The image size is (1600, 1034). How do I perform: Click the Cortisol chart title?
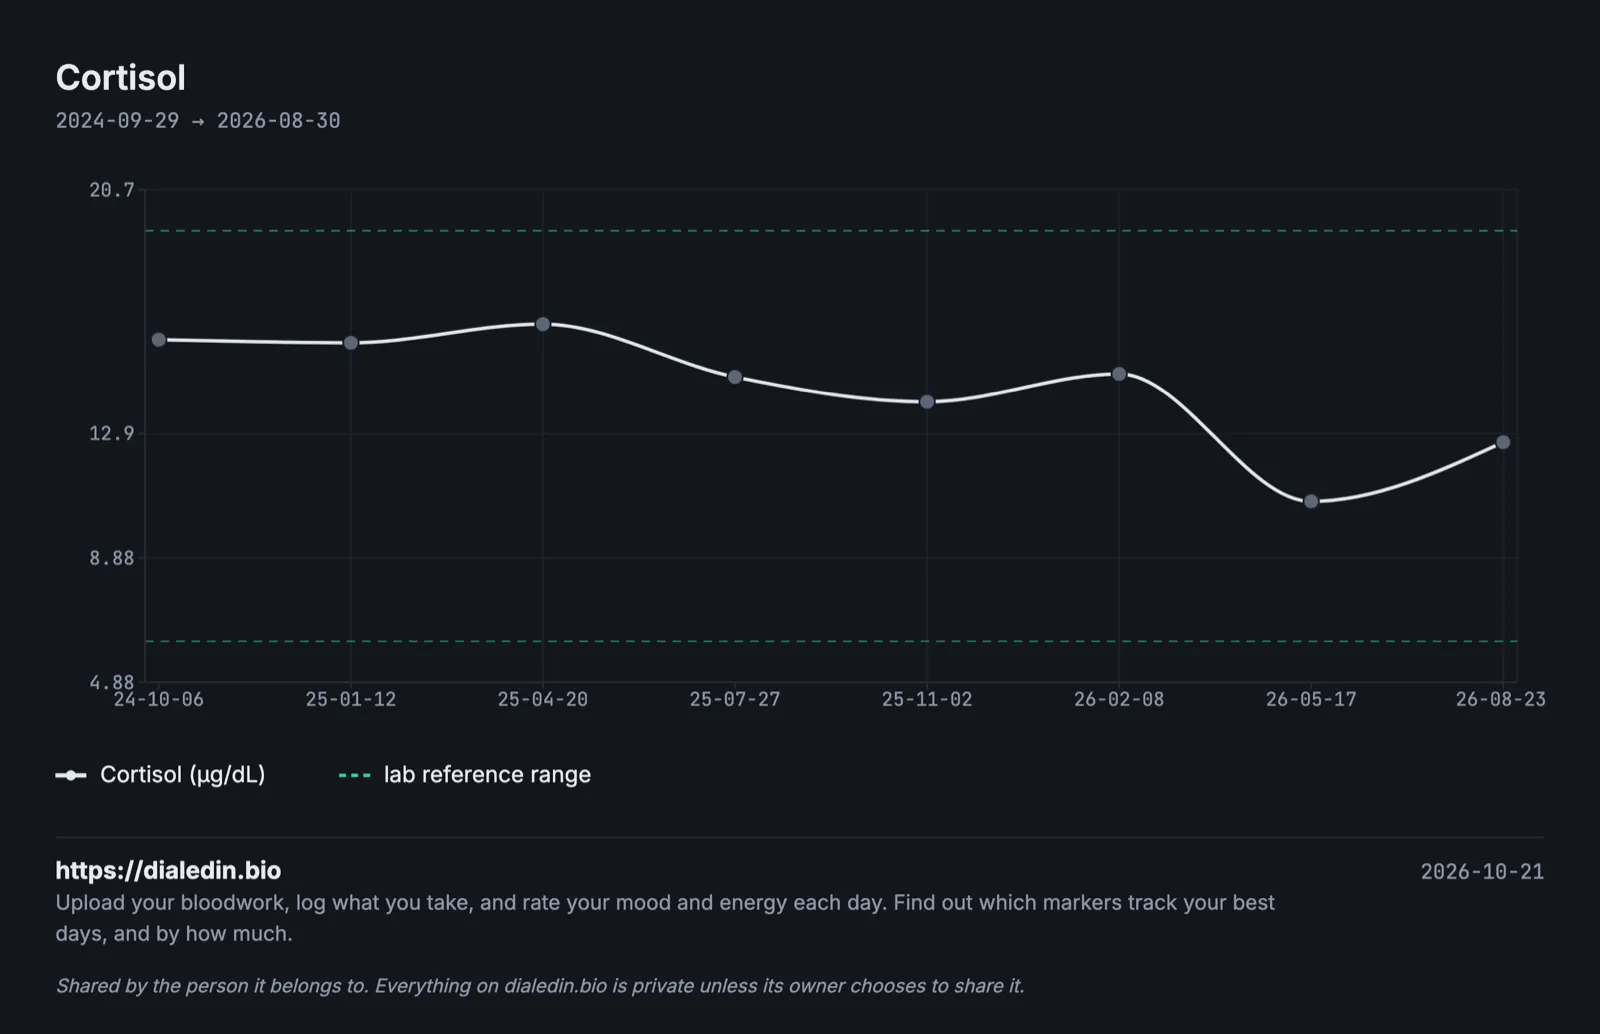click(x=121, y=78)
